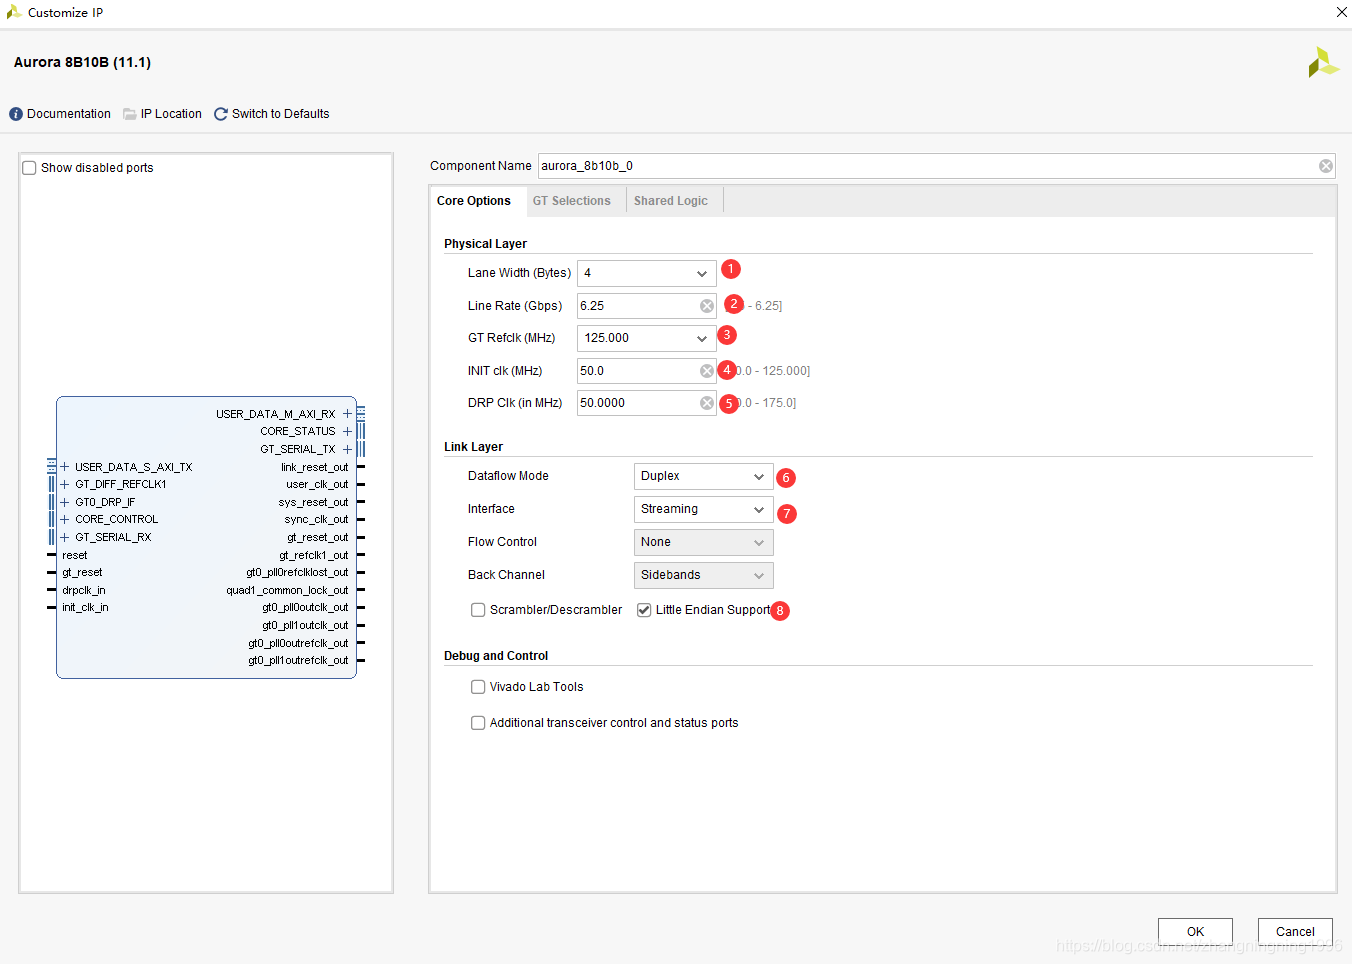Screen dimensions: 1352x964
Task: Switch to the GT Selections tab
Action: tap(572, 201)
